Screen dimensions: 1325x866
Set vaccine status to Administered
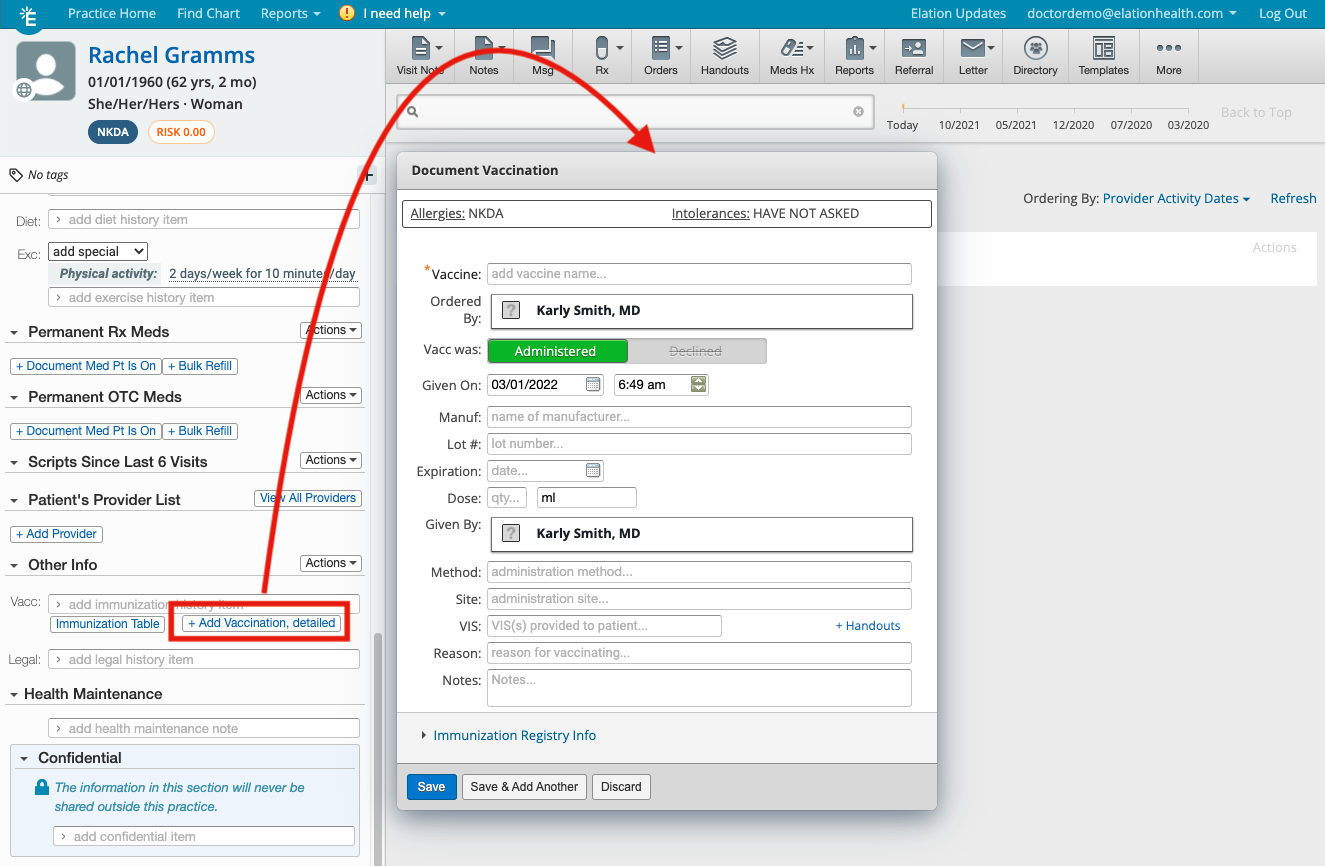(x=556, y=351)
